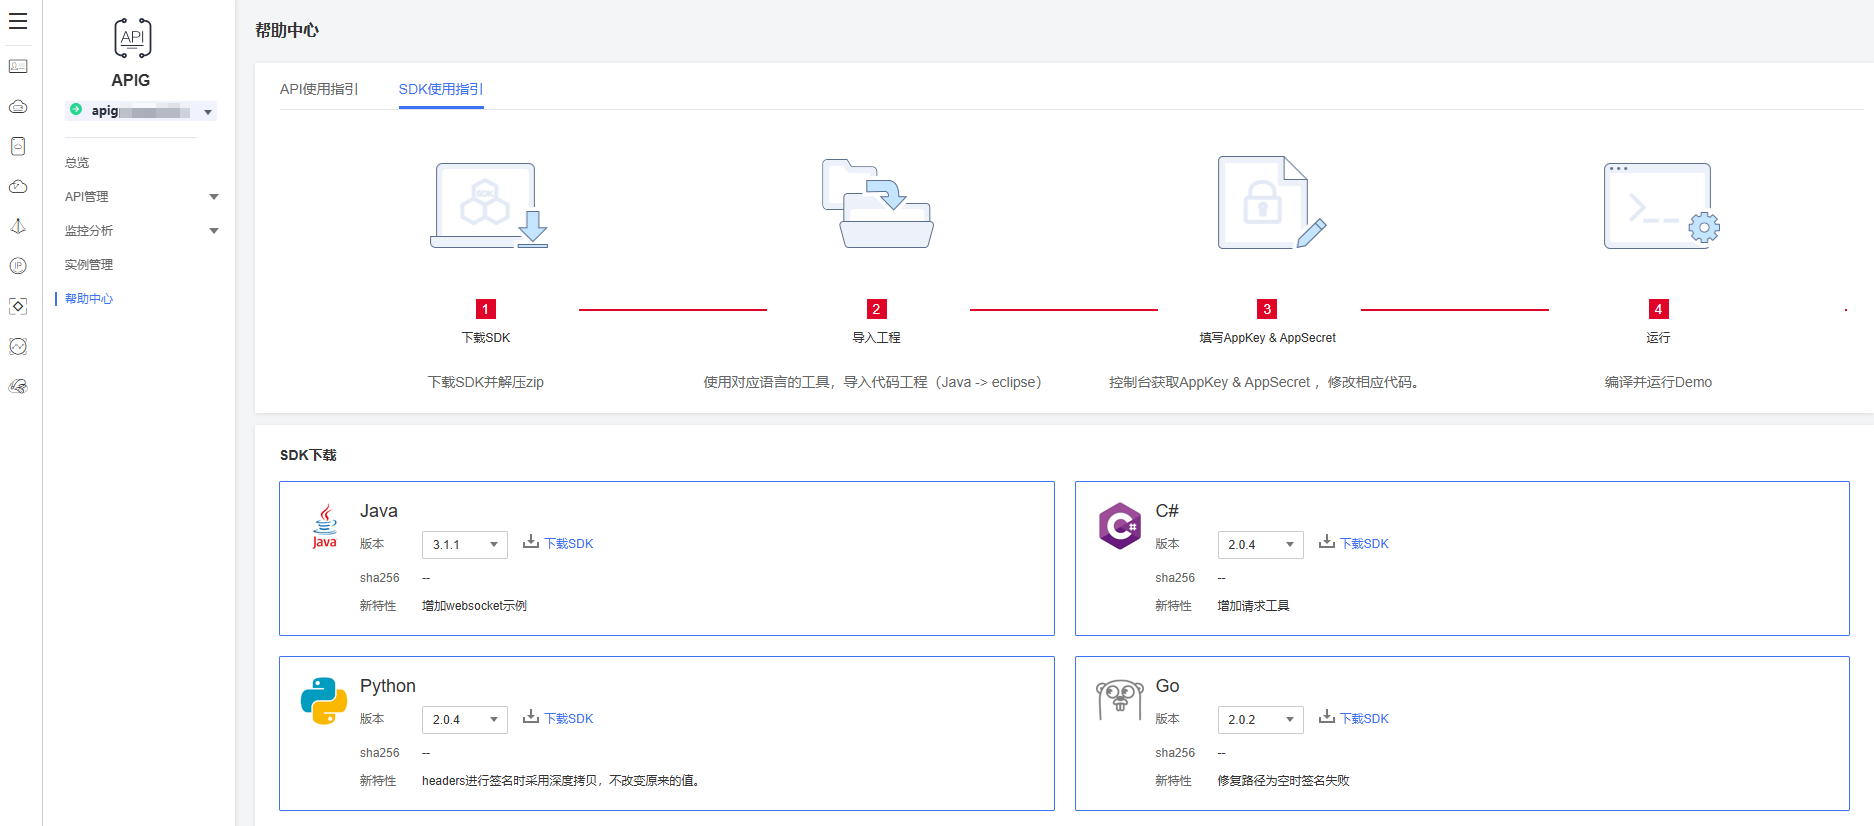
Task: Click the SDK下载 section heading
Action: (308, 455)
